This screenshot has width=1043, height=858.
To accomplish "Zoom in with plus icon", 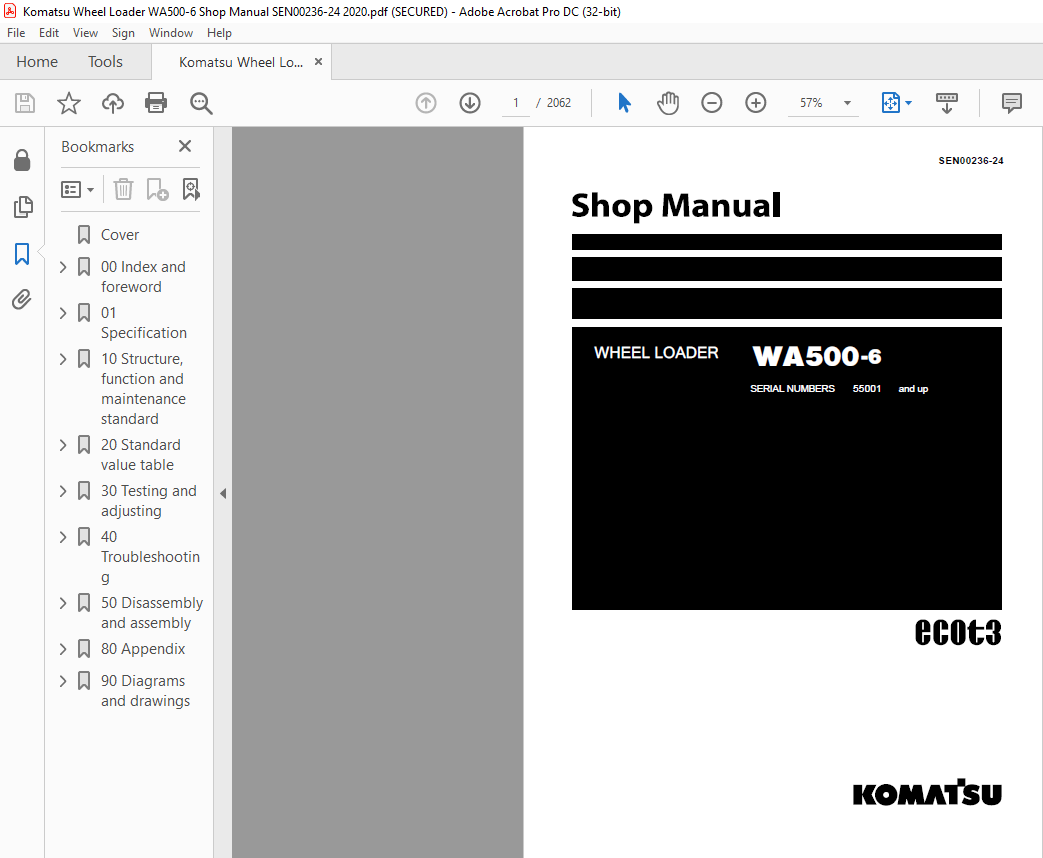I will coord(756,103).
